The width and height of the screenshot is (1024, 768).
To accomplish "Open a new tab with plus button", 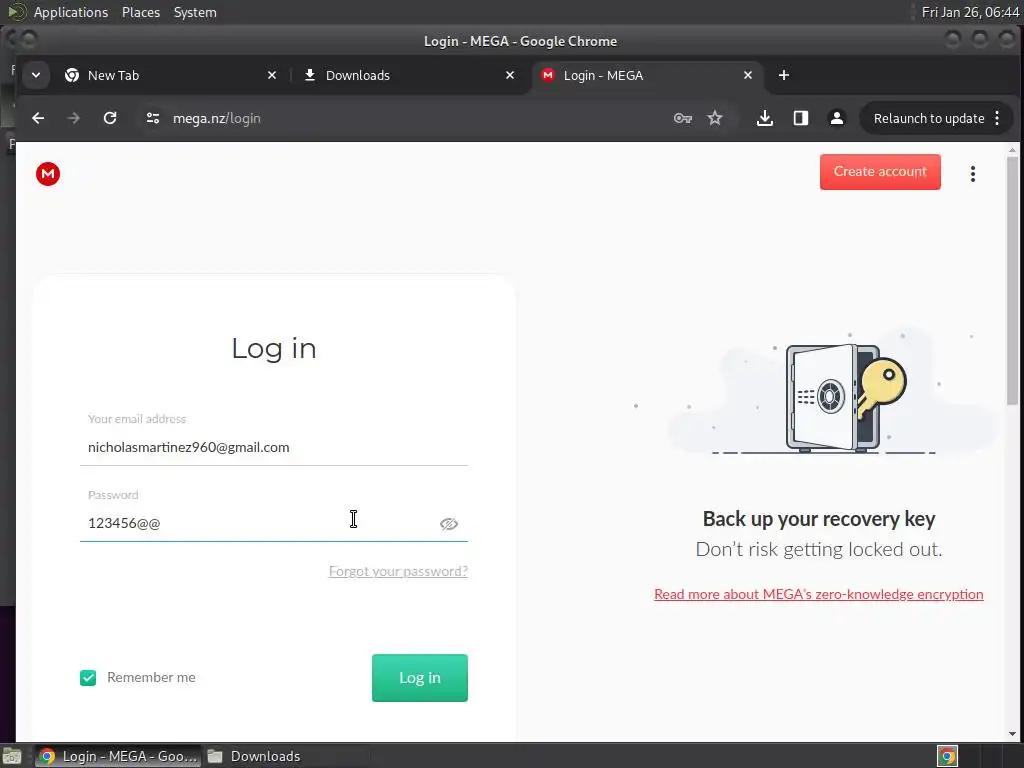I will pos(784,75).
